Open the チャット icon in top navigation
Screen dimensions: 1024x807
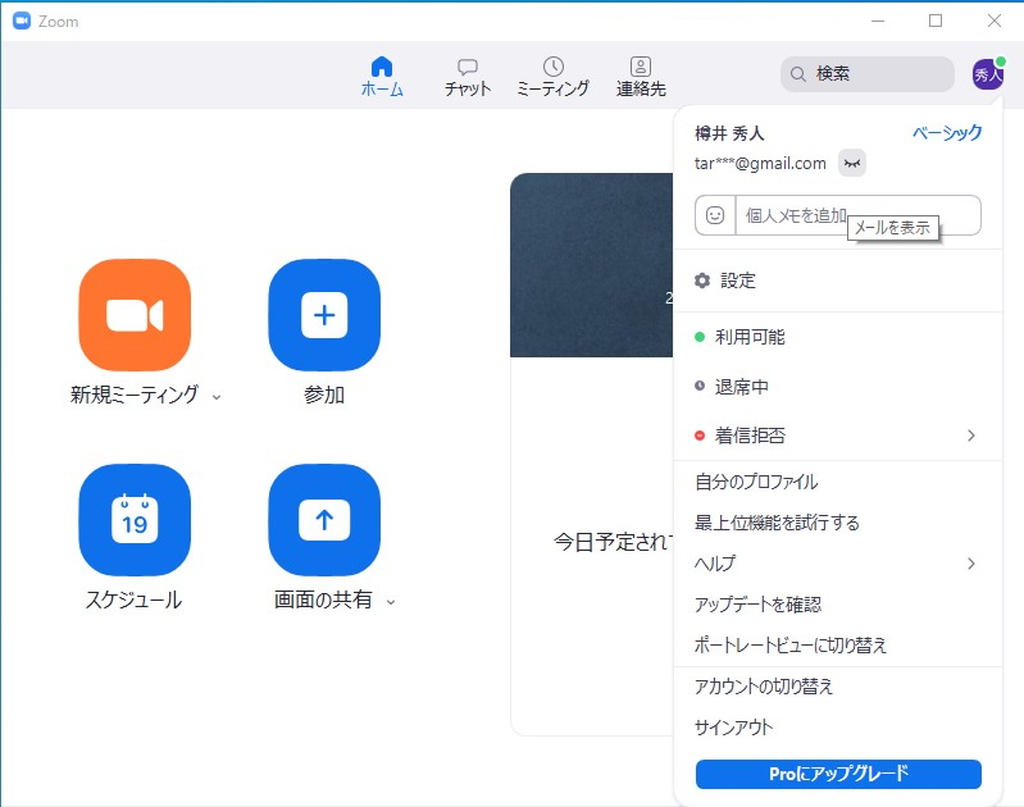point(467,66)
